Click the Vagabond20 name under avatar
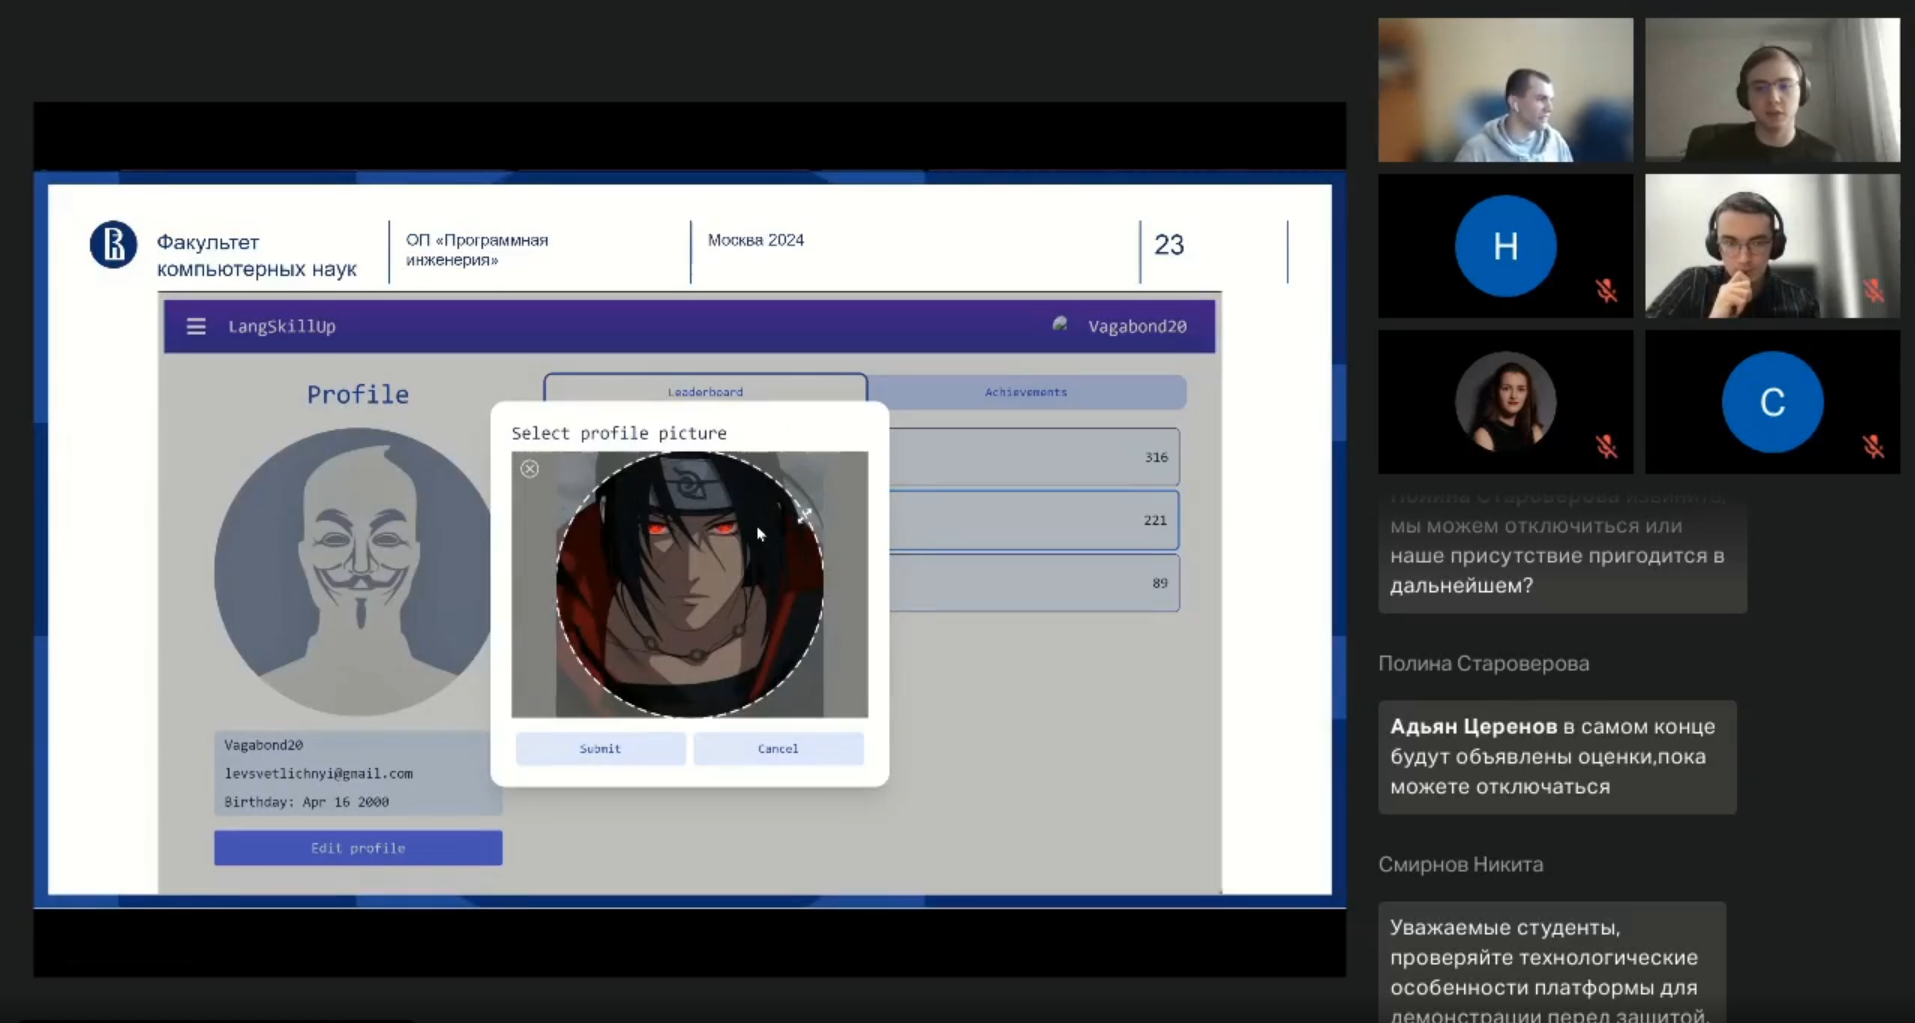Image resolution: width=1915 pixels, height=1023 pixels. click(x=264, y=745)
